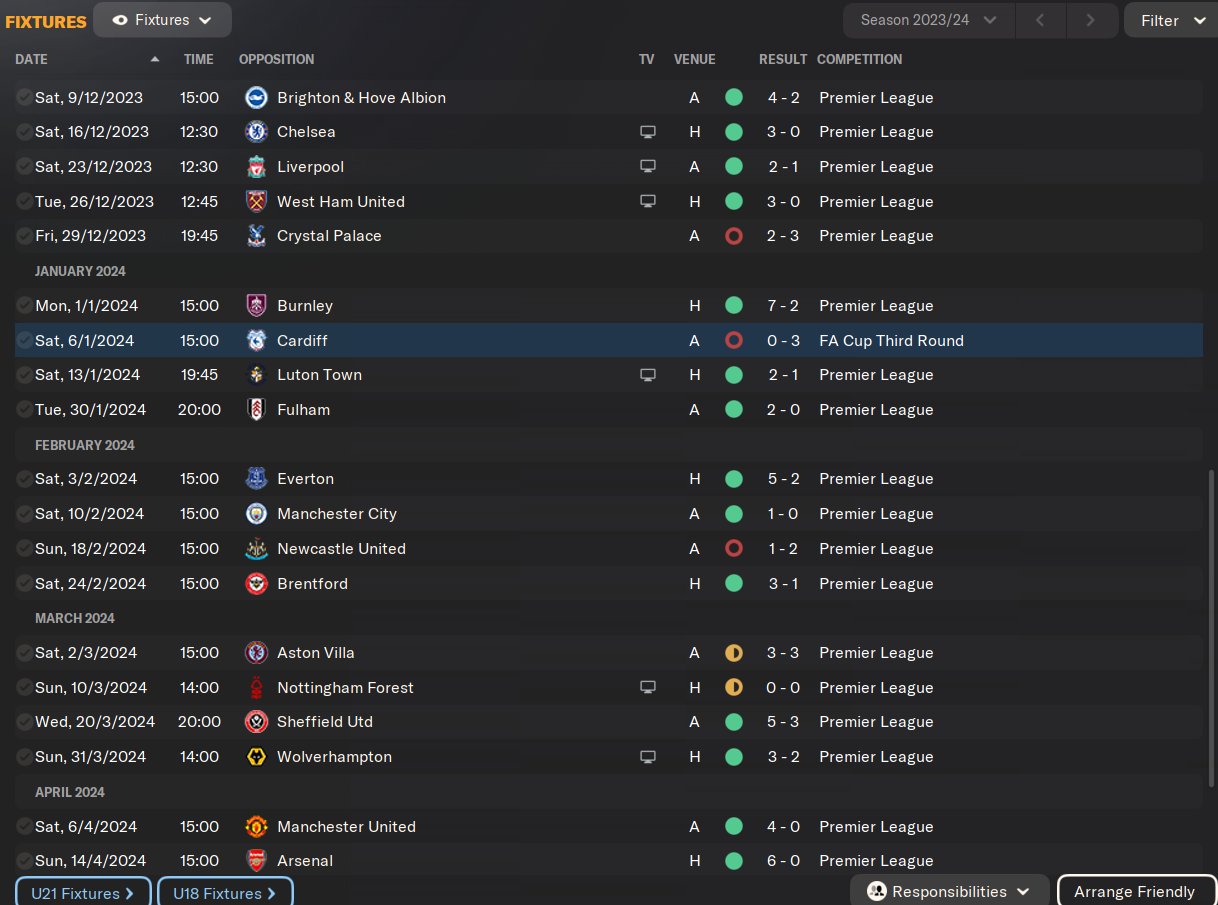The height and width of the screenshot is (905, 1218).
Task: Click the Liverpool club crest icon
Action: point(256,167)
